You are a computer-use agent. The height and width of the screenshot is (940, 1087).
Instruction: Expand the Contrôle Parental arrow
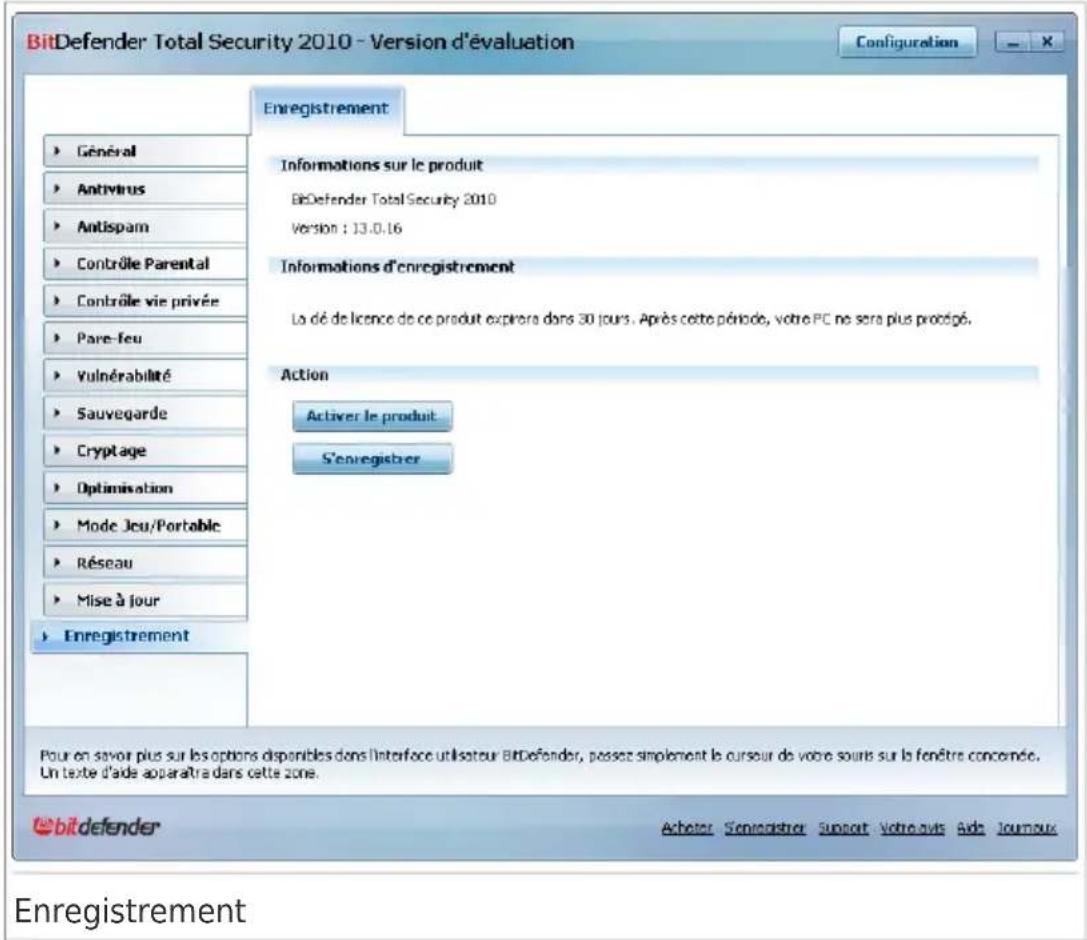click(x=57, y=263)
